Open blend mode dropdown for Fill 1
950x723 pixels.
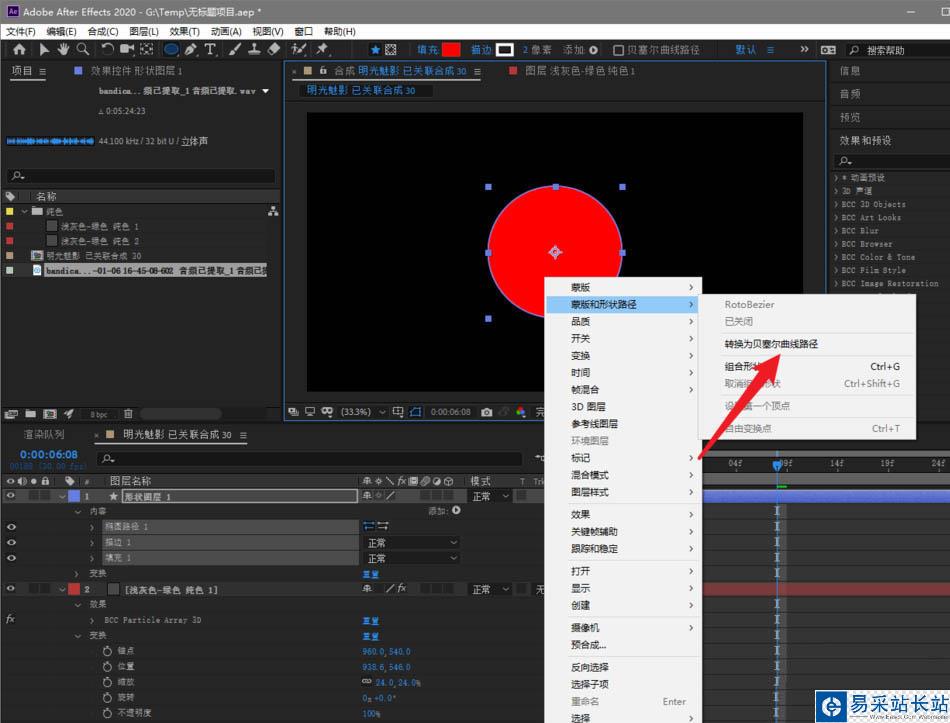411,559
